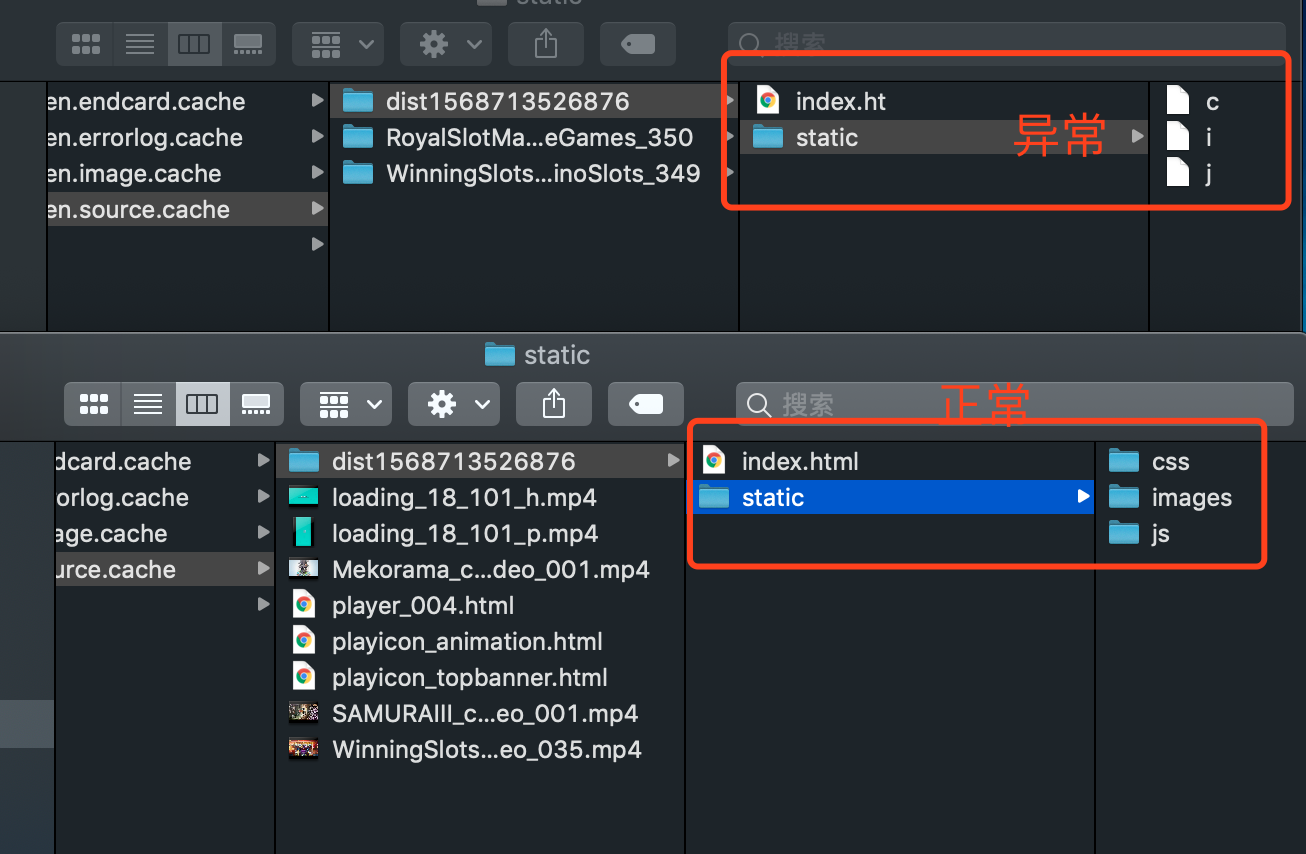Viewport: 1306px width, 854px height.
Task: Click static title in lower window titlebar
Action: coord(557,355)
